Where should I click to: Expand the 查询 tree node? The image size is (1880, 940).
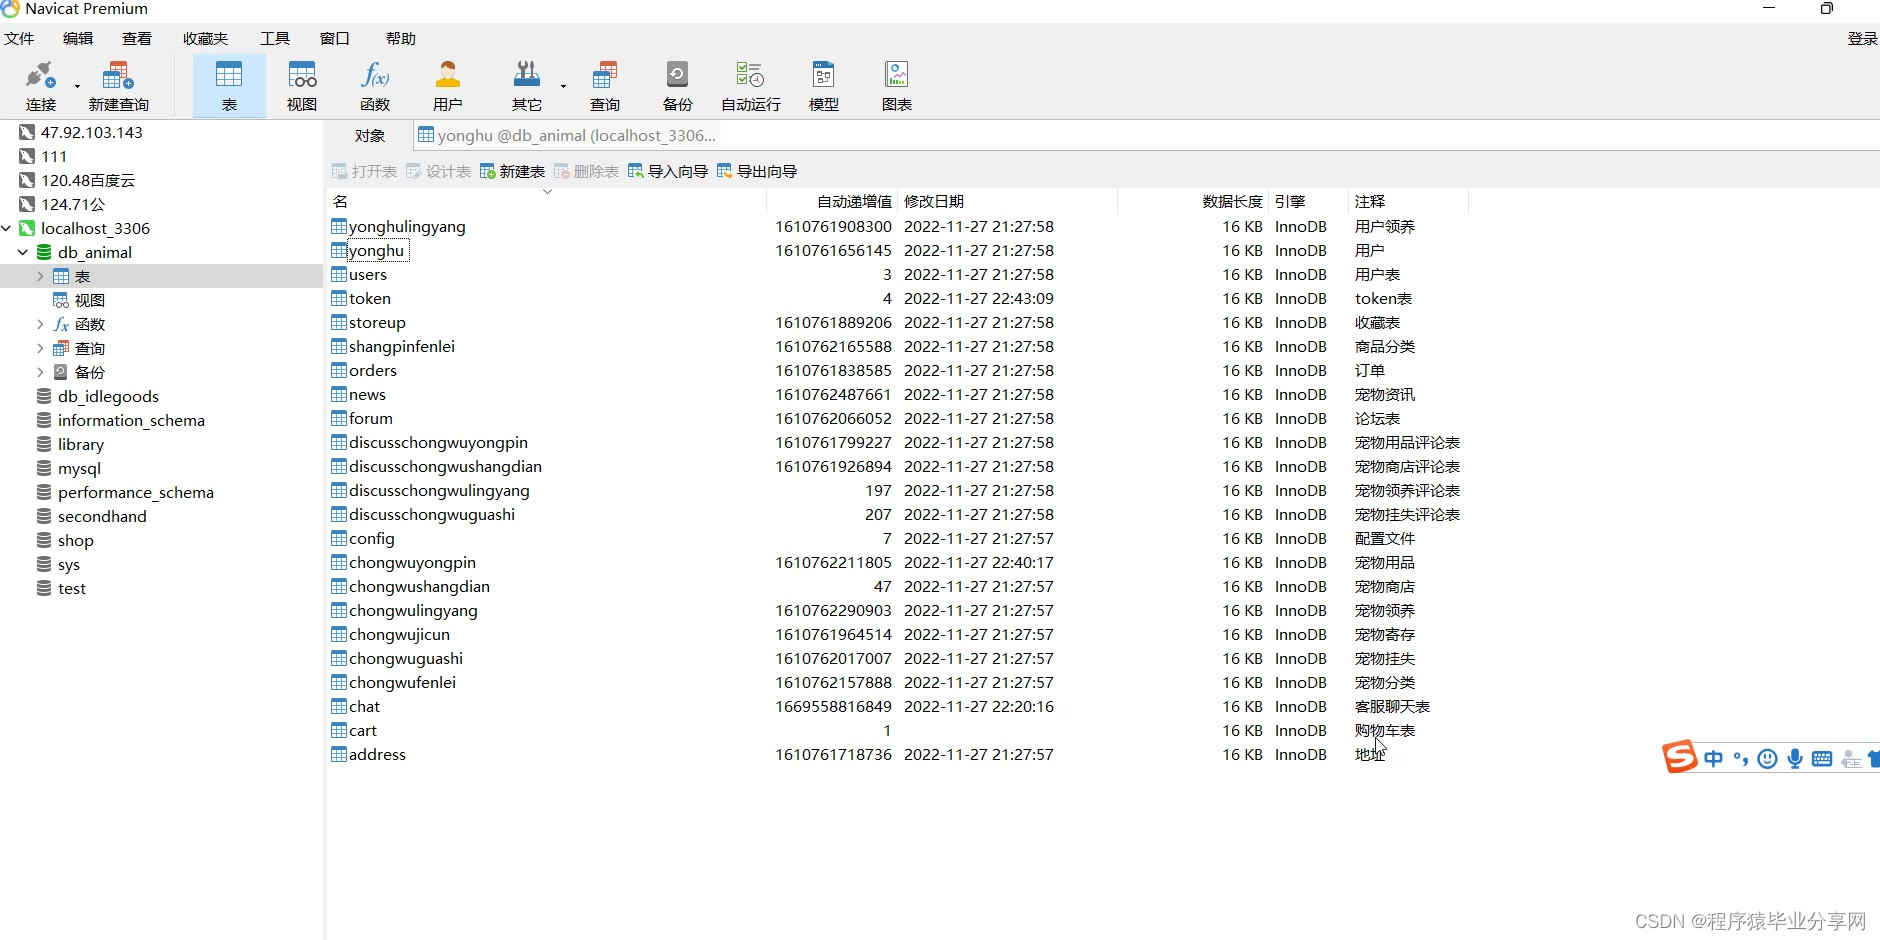40,349
